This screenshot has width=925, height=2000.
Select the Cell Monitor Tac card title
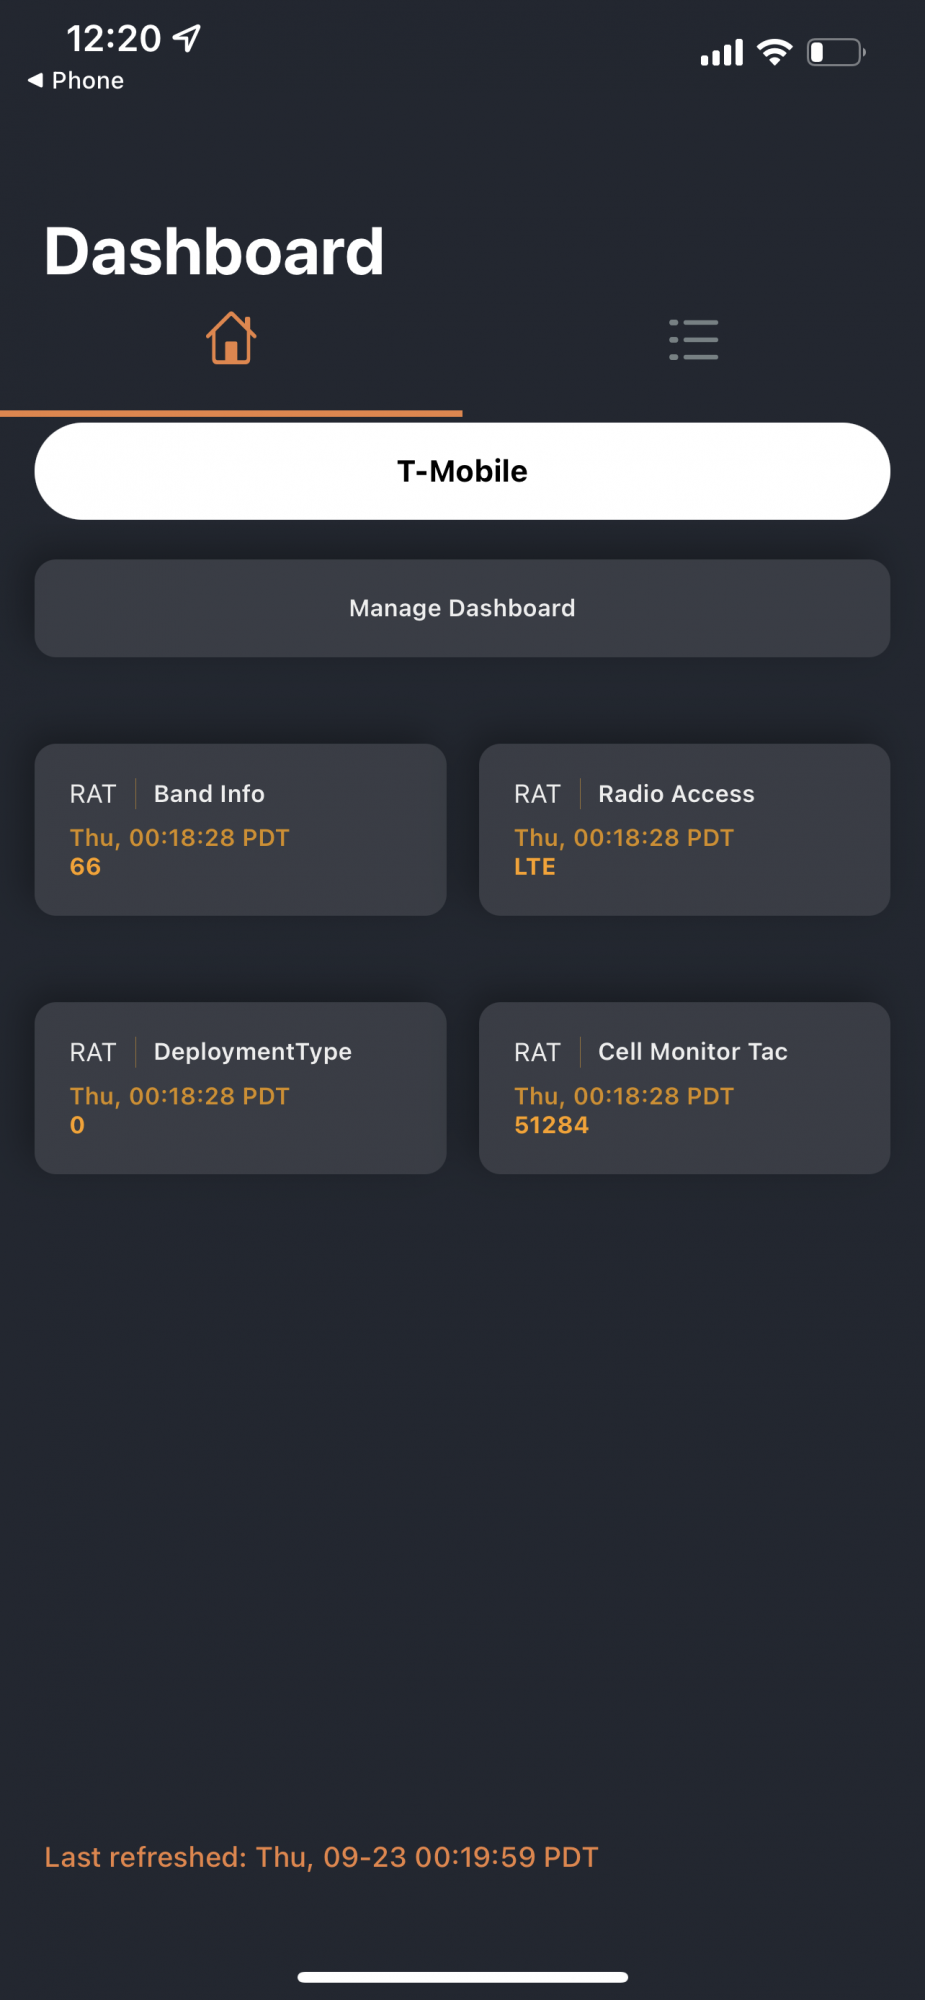pos(692,1052)
